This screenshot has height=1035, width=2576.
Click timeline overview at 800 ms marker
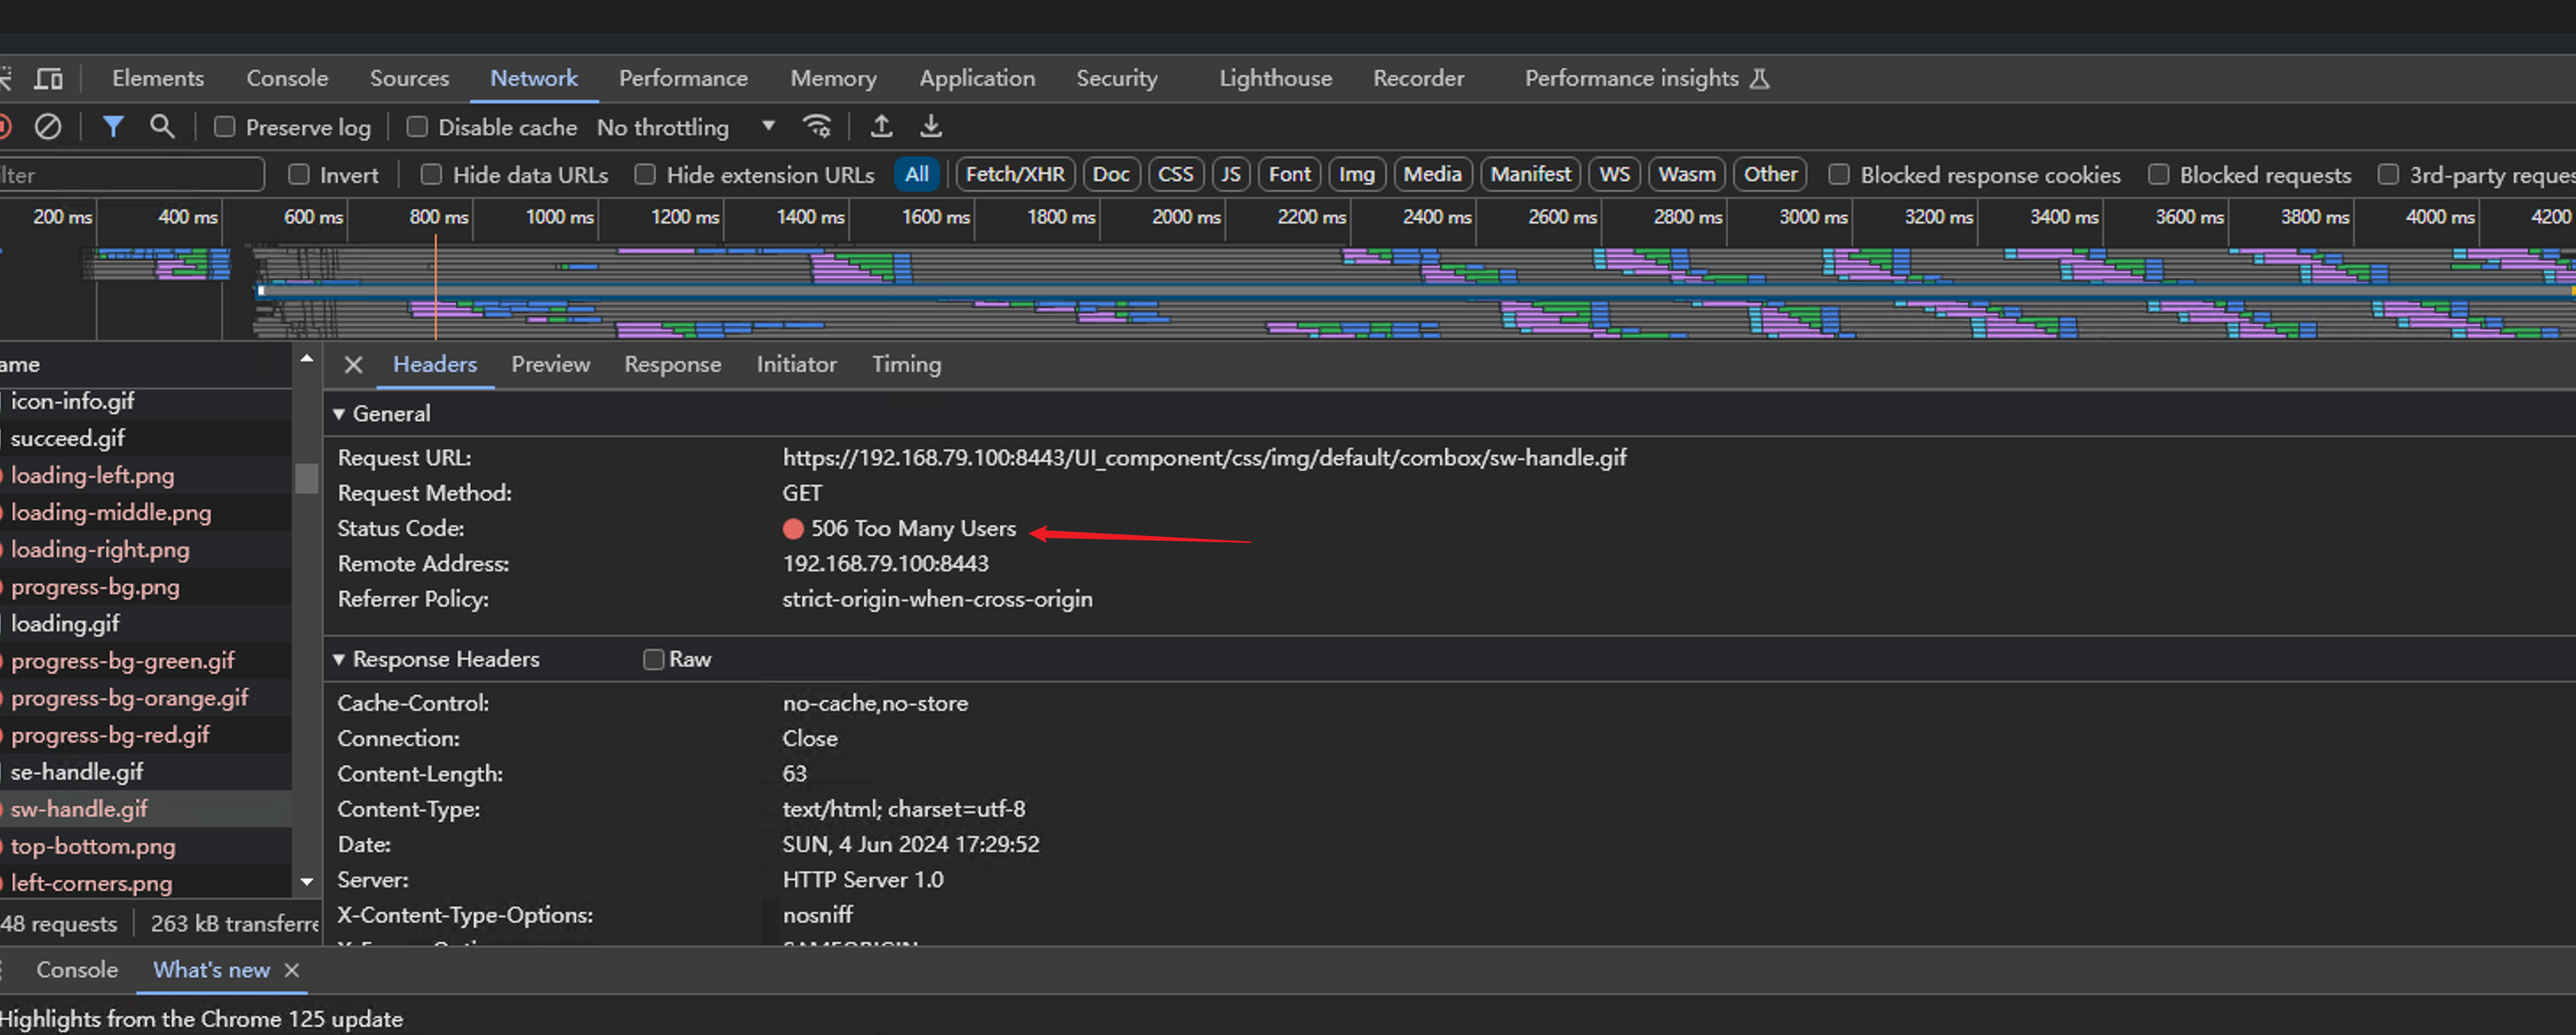pyautogui.click(x=438, y=217)
